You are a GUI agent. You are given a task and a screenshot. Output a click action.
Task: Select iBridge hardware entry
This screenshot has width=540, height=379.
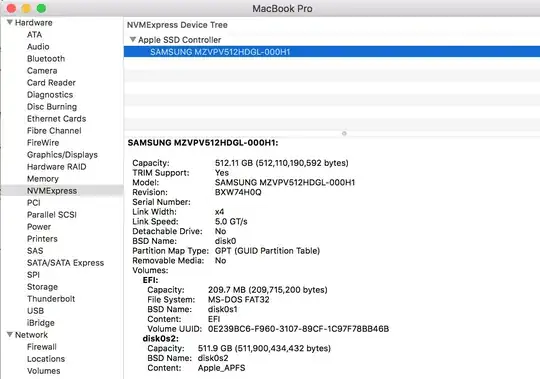[41, 323]
